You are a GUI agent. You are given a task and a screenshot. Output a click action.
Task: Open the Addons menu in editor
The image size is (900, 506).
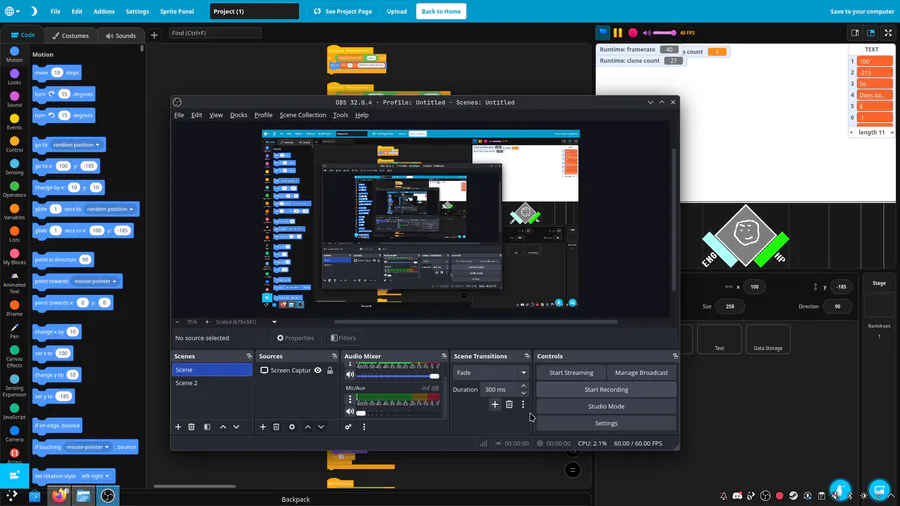pyautogui.click(x=104, y=11)
